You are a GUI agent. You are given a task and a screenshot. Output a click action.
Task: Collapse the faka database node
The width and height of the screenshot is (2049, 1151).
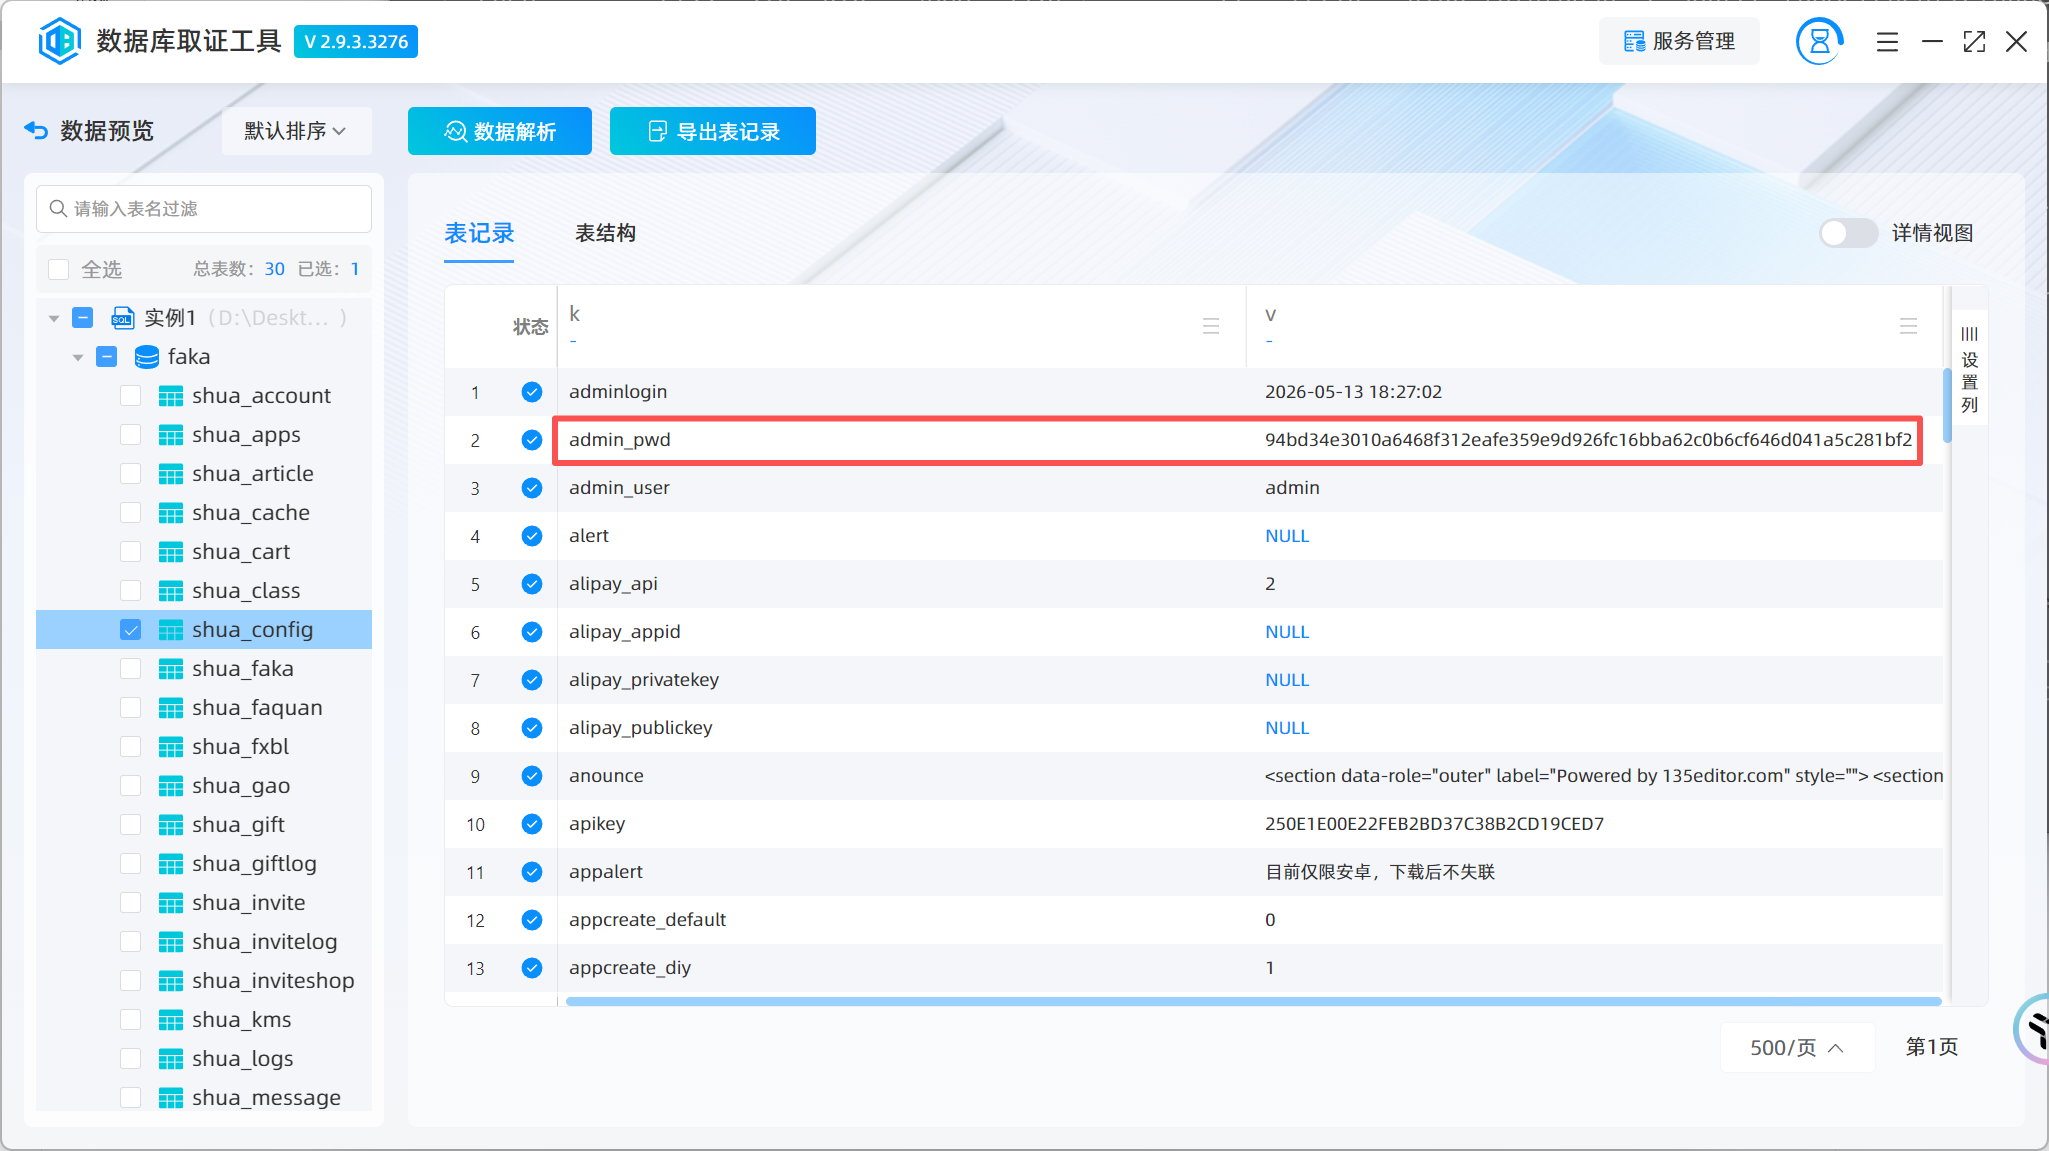(78, 357)
